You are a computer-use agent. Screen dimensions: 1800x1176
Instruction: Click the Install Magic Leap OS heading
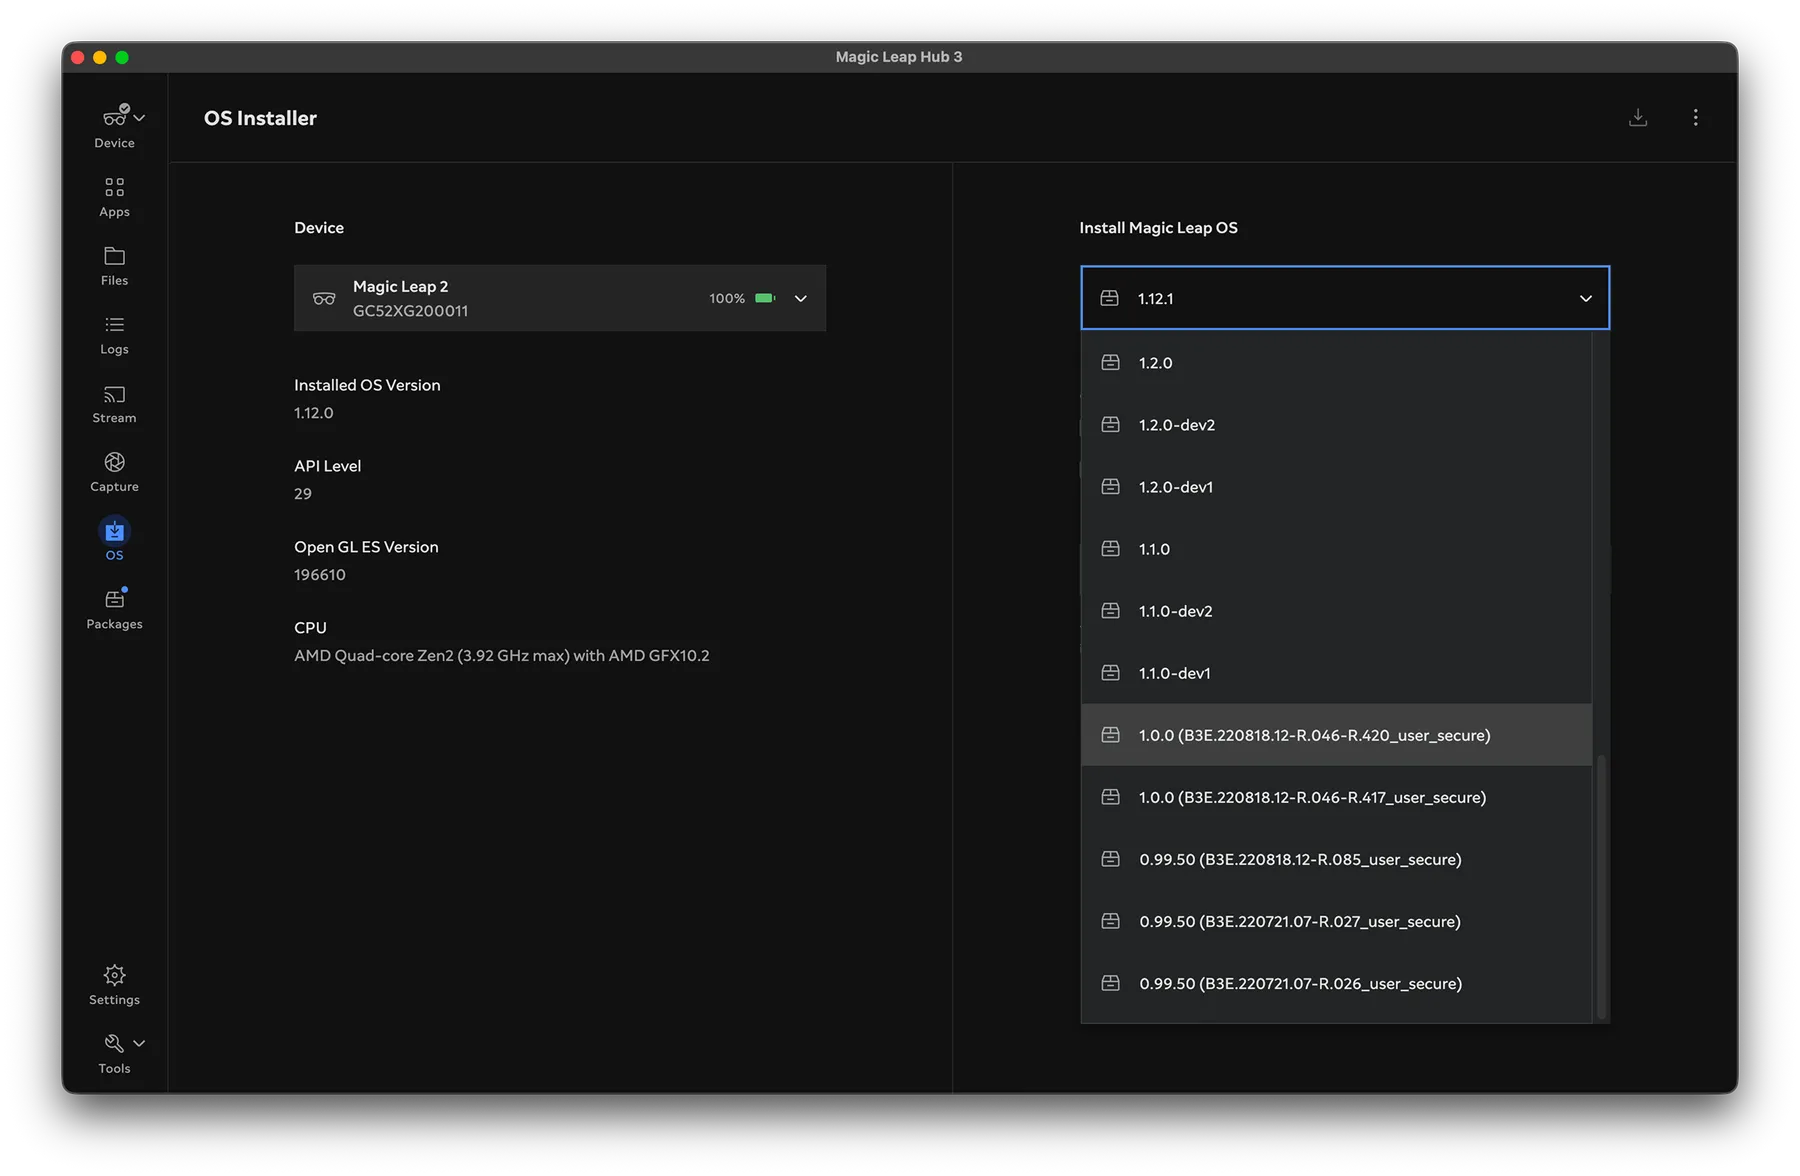(1158, 228)
